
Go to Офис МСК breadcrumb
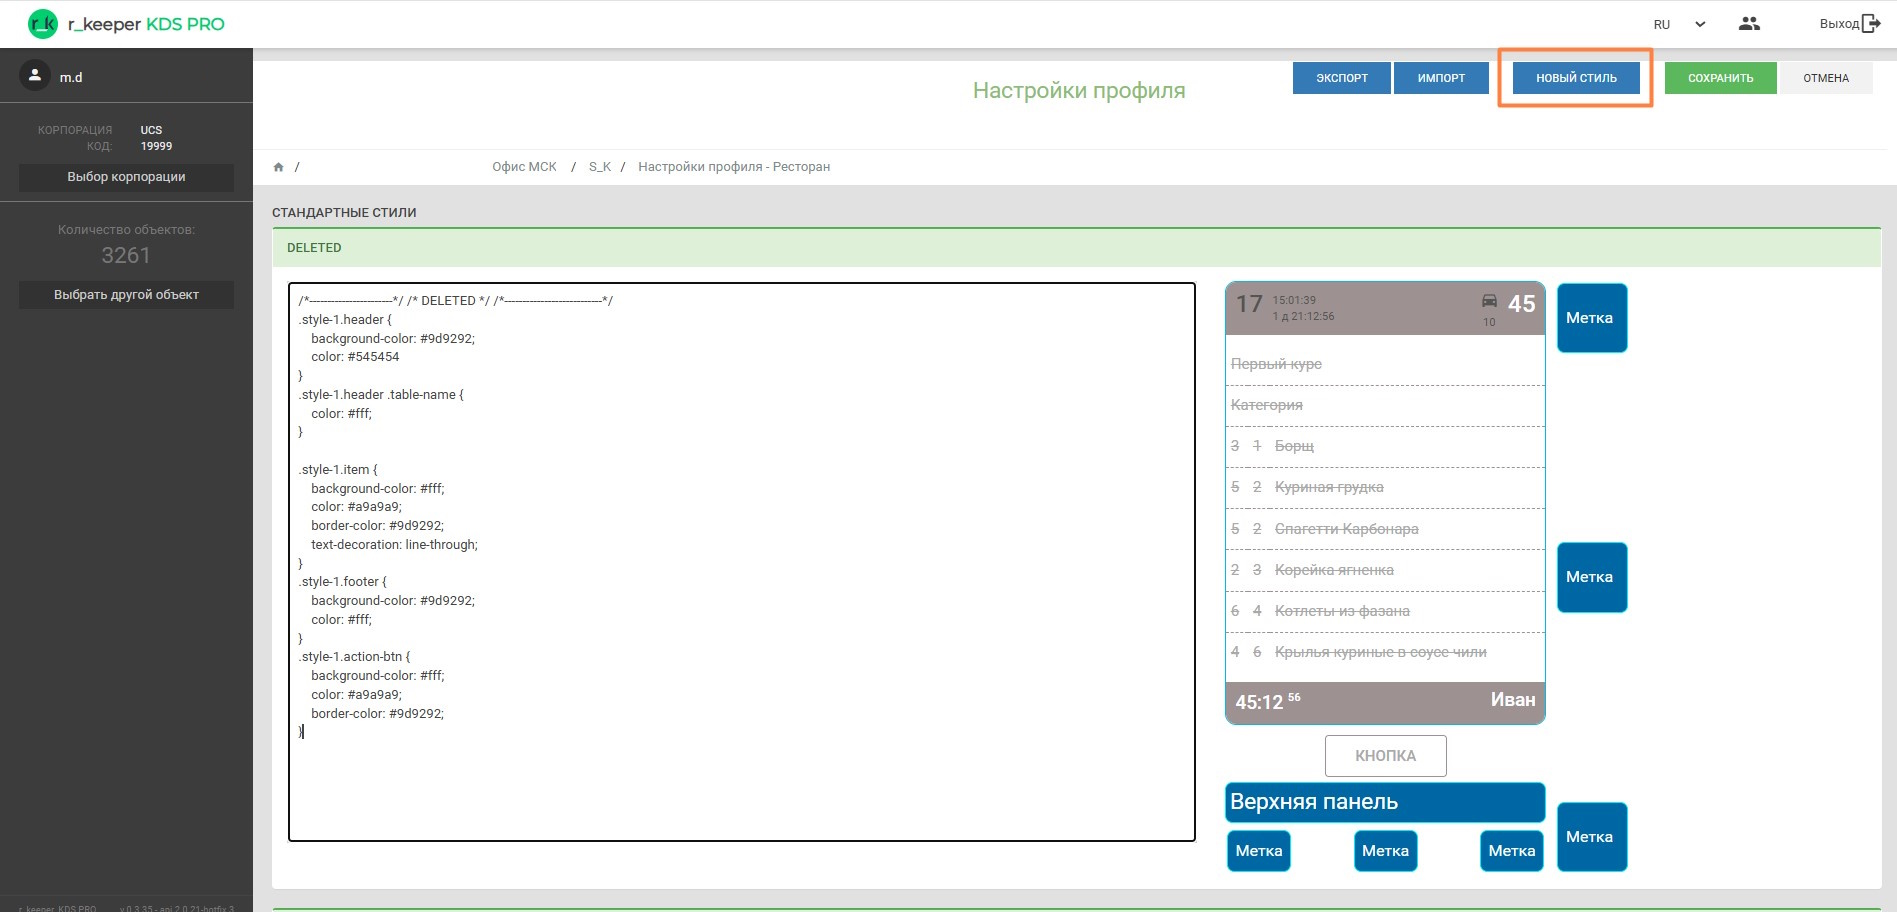point(524,167)
